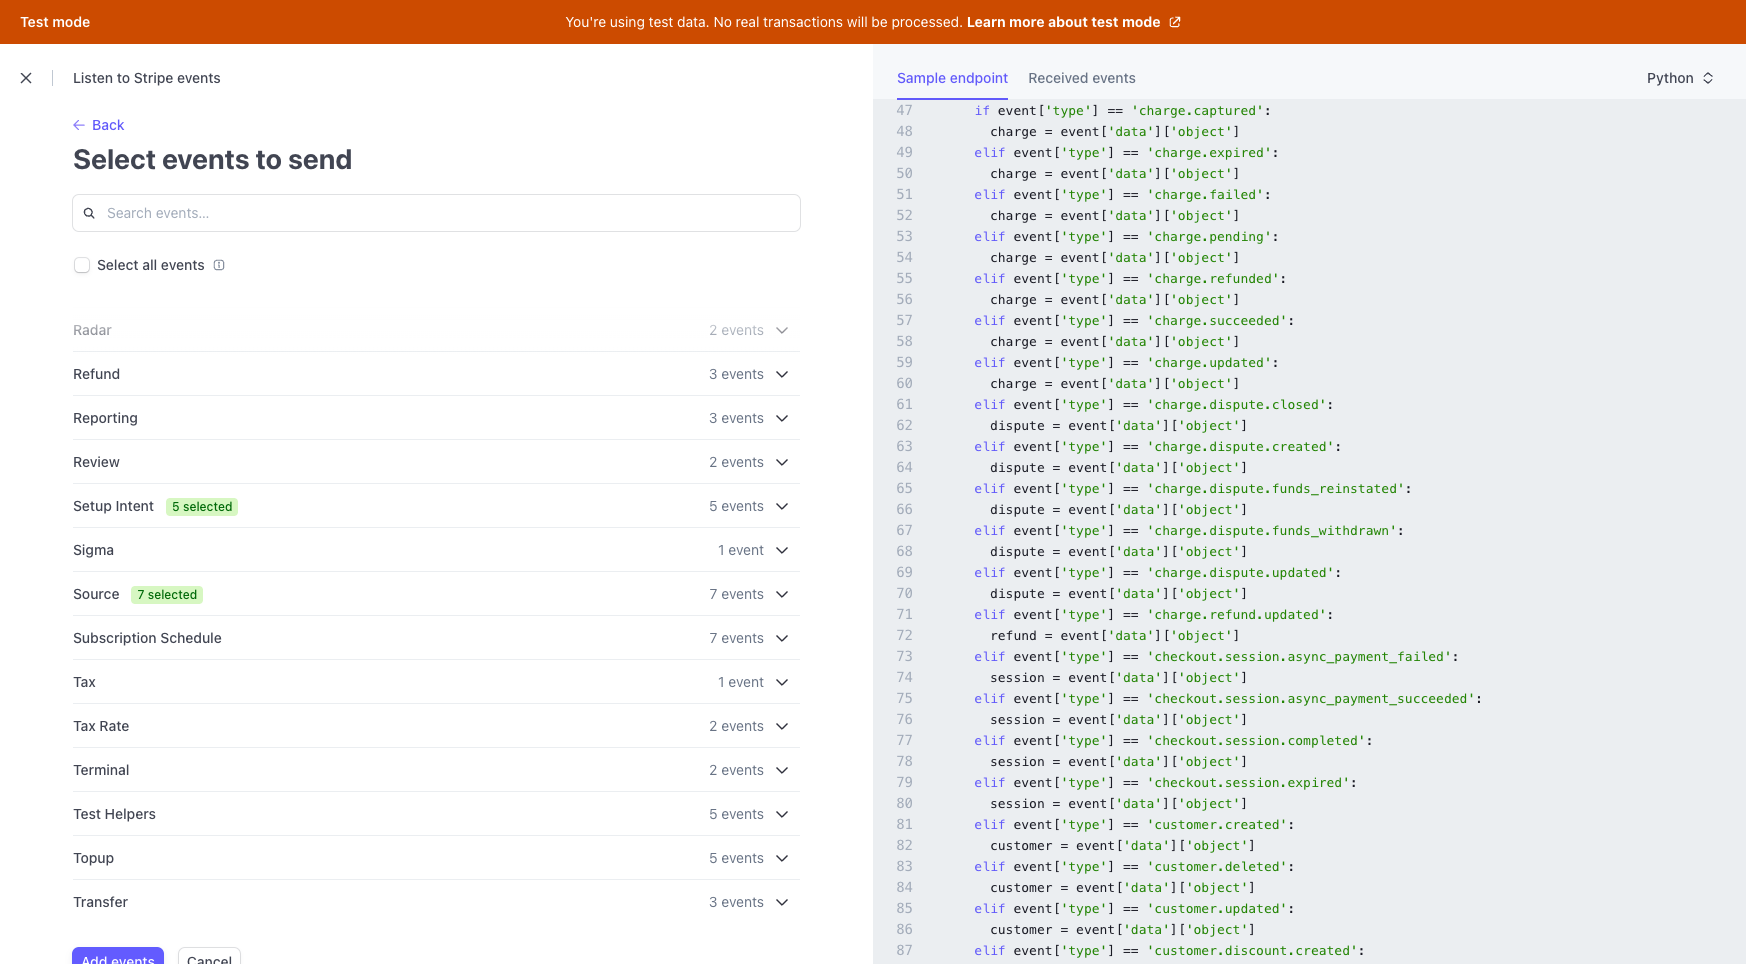The image size is (1746, 964).
Task: Click the 'charge.refunded' code line
Action: (x=1131, y=279)
